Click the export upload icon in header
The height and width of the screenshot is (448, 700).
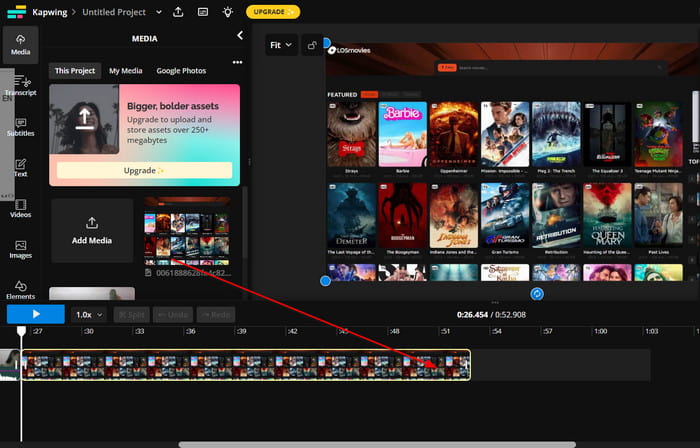(178, 12)
